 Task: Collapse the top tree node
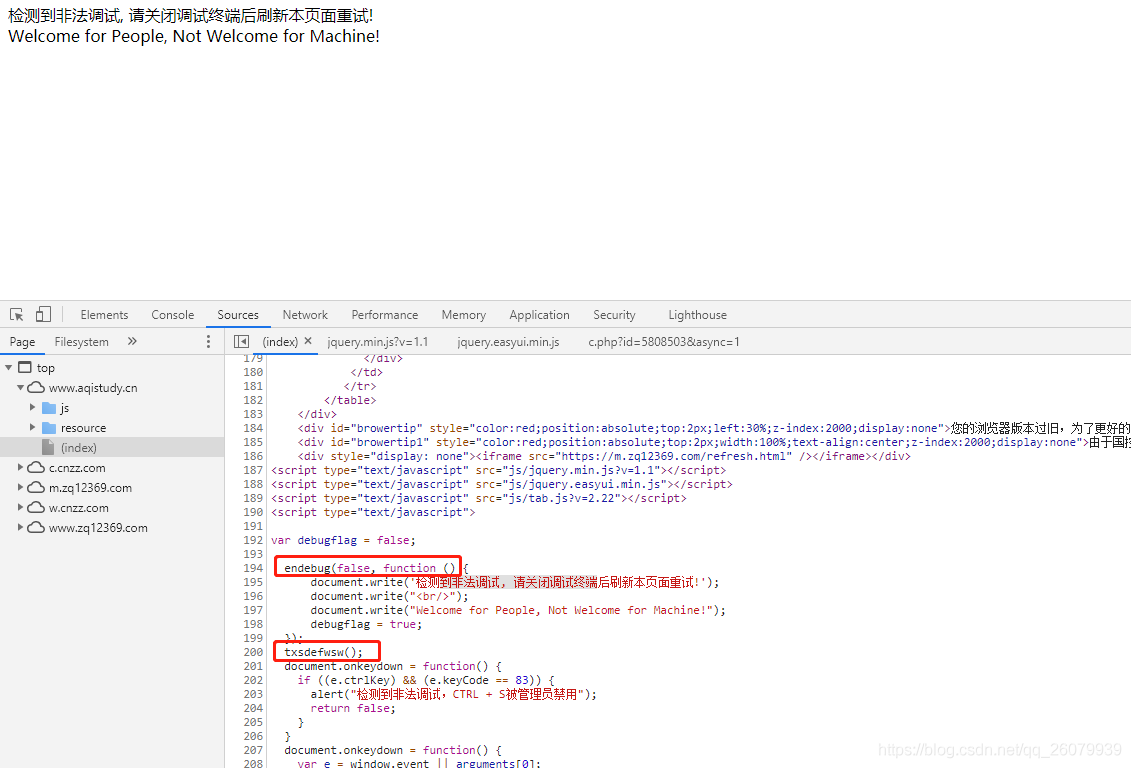[9, 367]
